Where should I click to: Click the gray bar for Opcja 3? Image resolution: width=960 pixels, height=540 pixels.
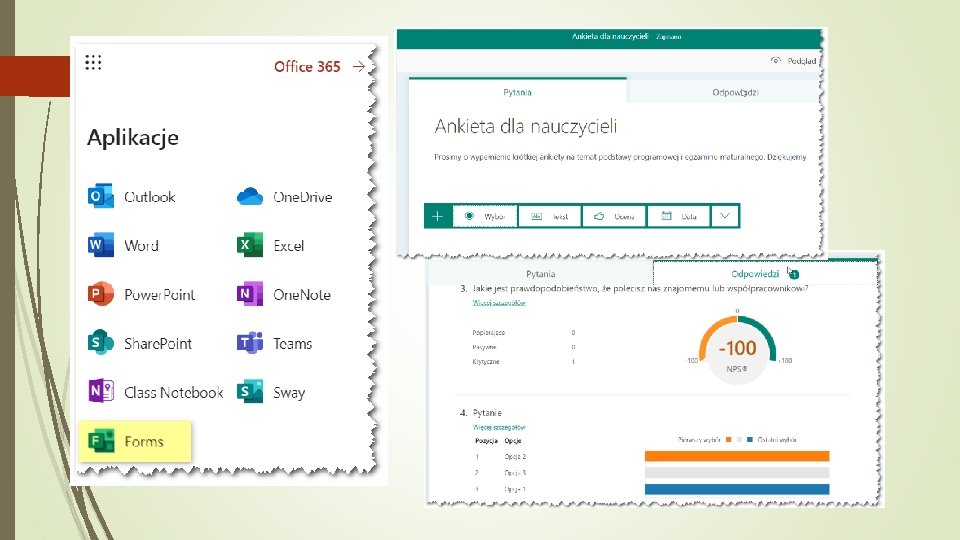coord(737,473)
